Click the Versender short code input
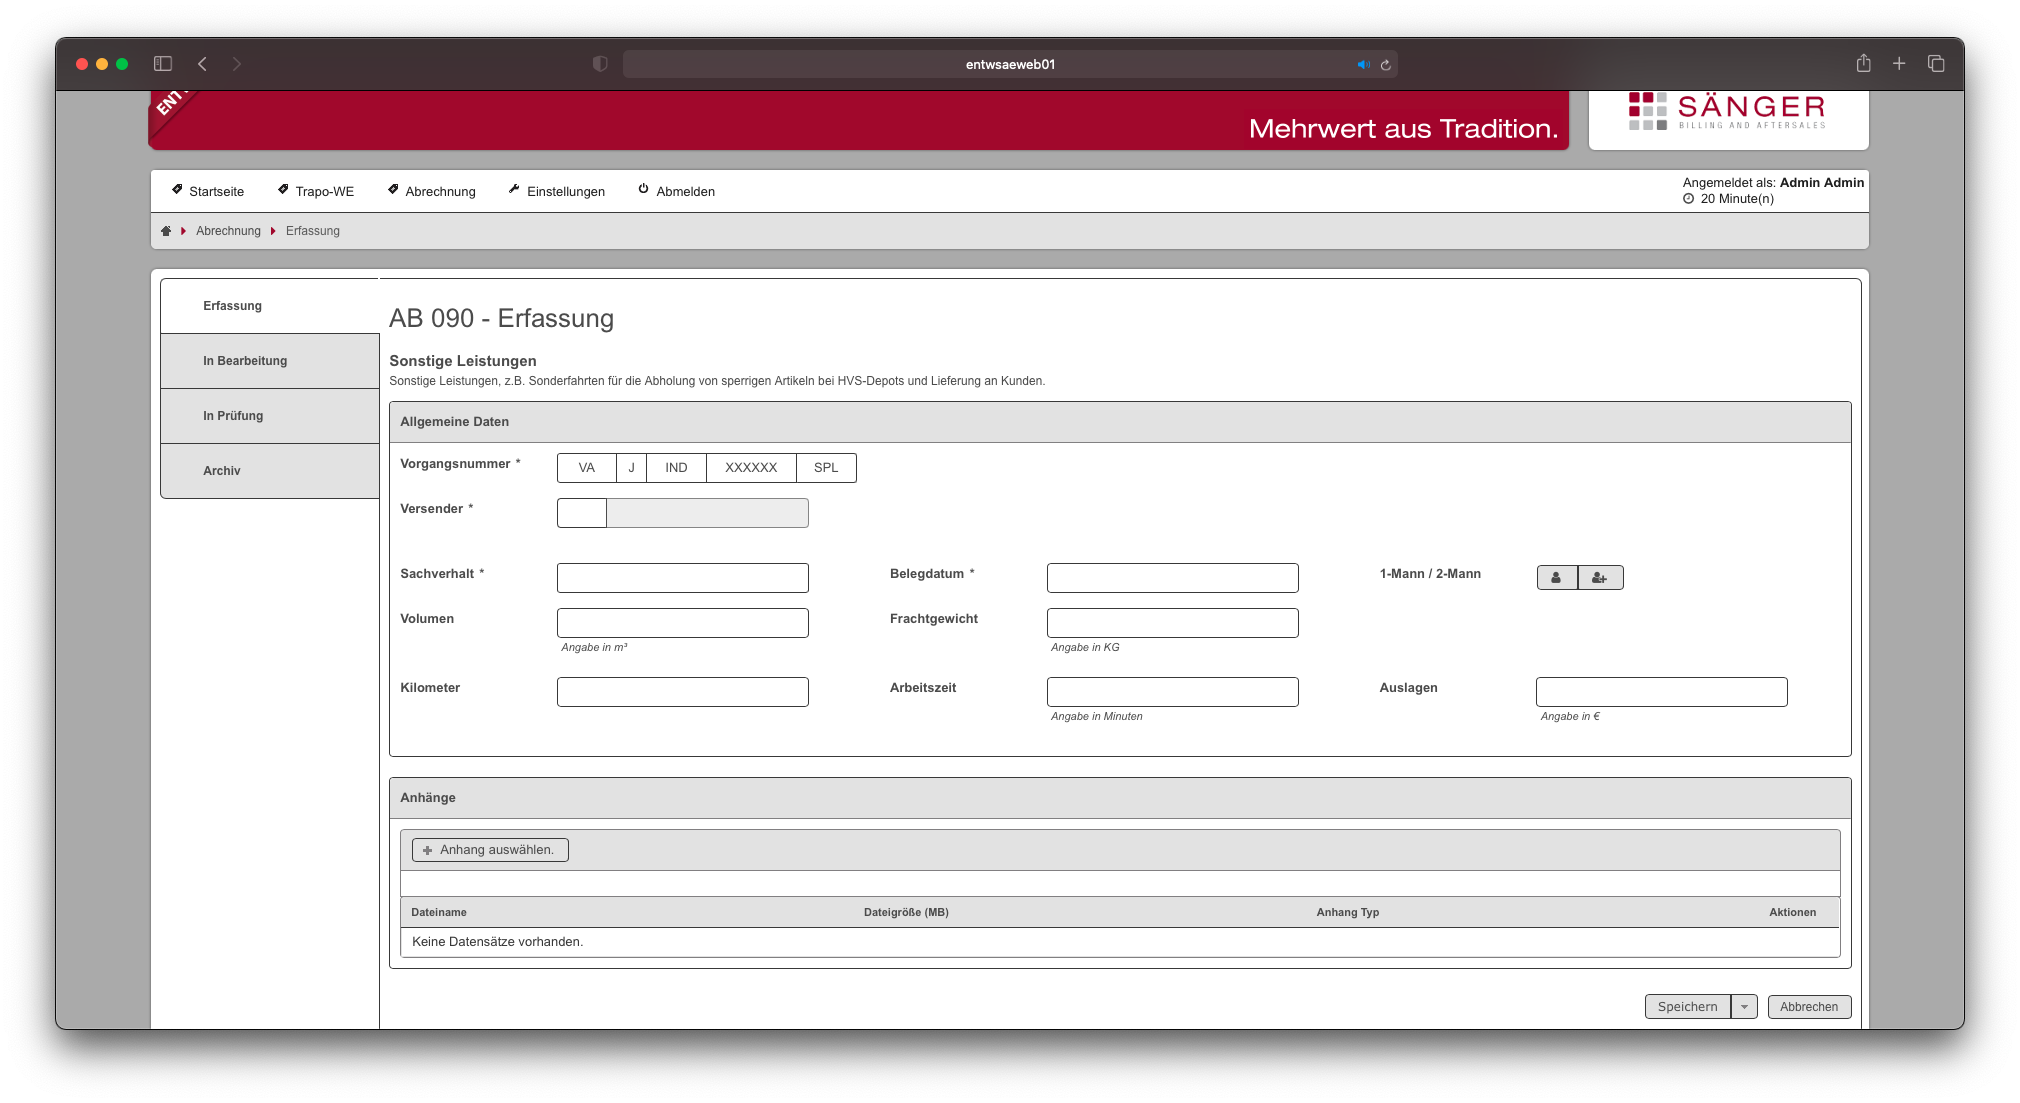The width and height of the screenshot is (2020, 1103). point(582,513)
